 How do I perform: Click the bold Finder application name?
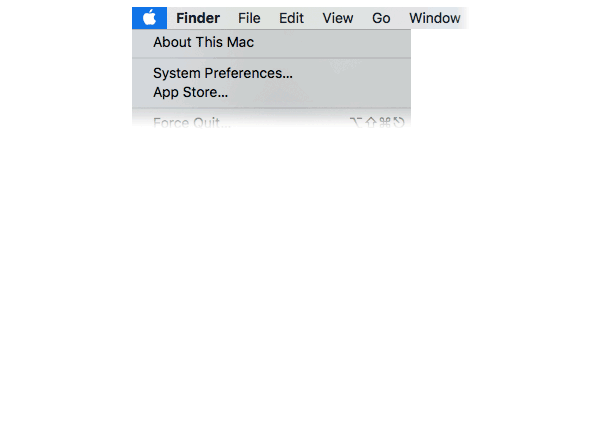point(198,18)
